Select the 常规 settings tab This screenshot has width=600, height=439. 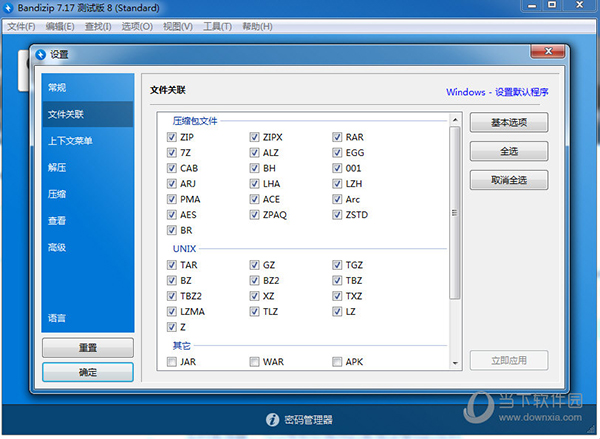pyautogui.click(x=88, y=87)
